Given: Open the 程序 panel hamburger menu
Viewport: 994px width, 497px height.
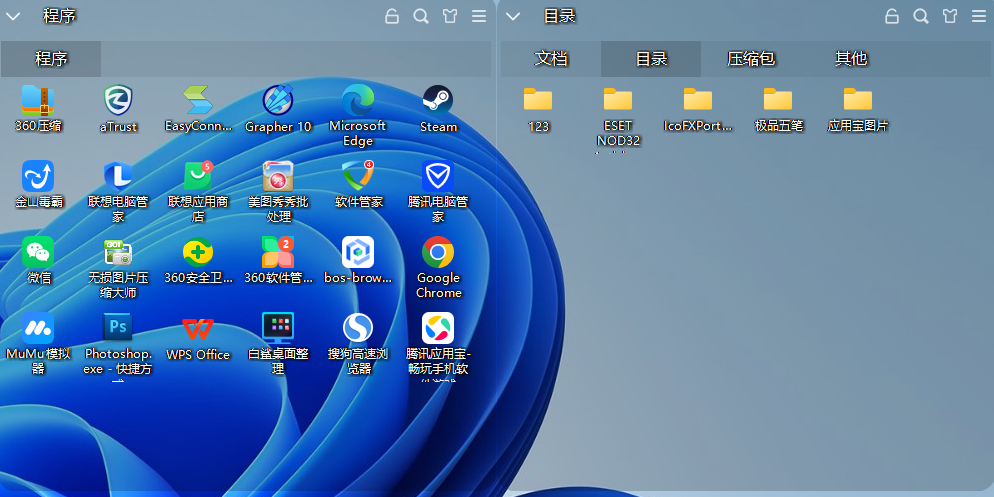Looking at the screenshot, I should (479, 16).
